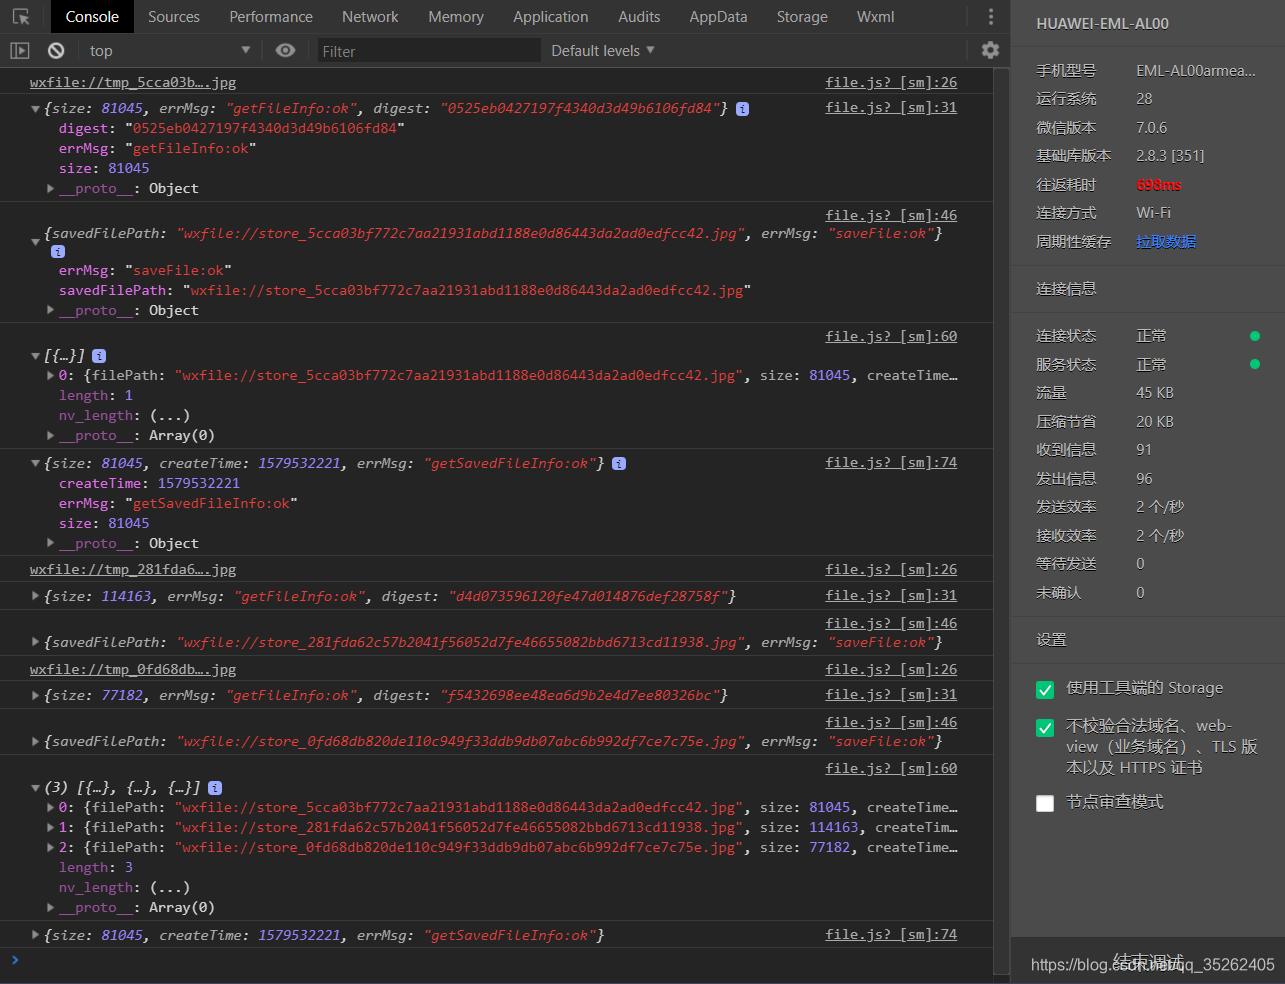Open the Sources tab
This screenshot has width=1285, height=984.
coord(174,17)
